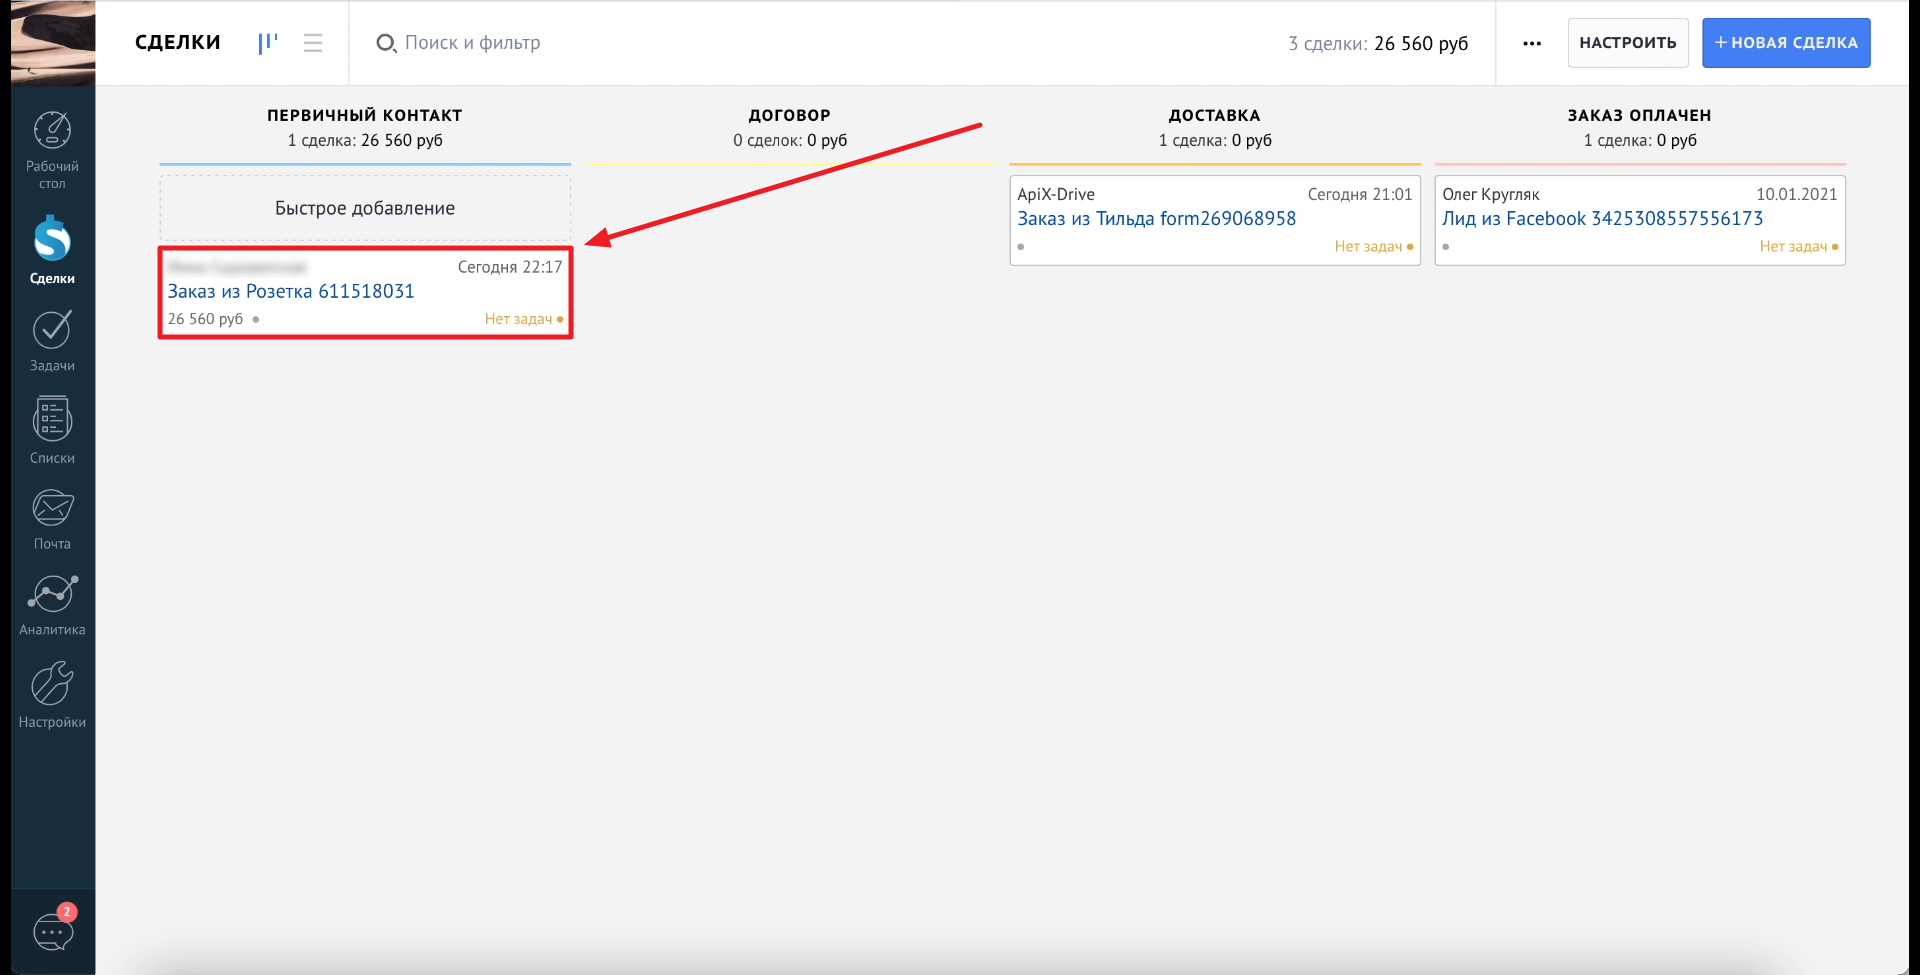
Task: Click ДОСТАВКА column header
Action: tap(1215, 115)
